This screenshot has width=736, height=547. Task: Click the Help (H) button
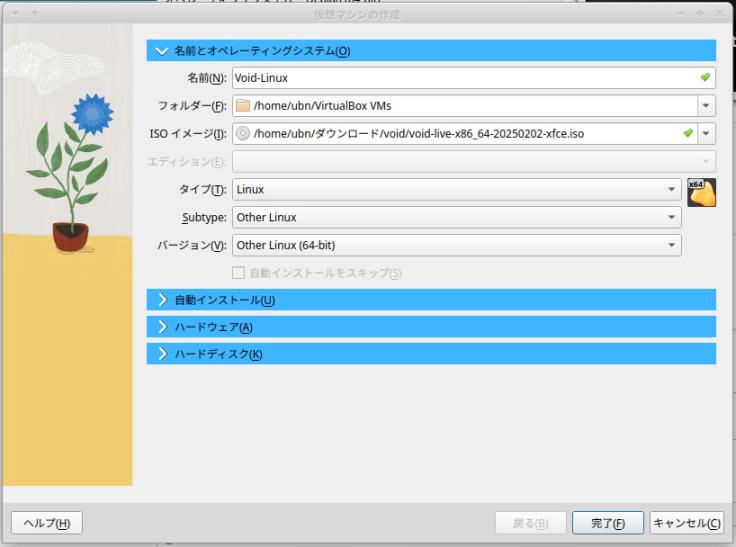47,523
